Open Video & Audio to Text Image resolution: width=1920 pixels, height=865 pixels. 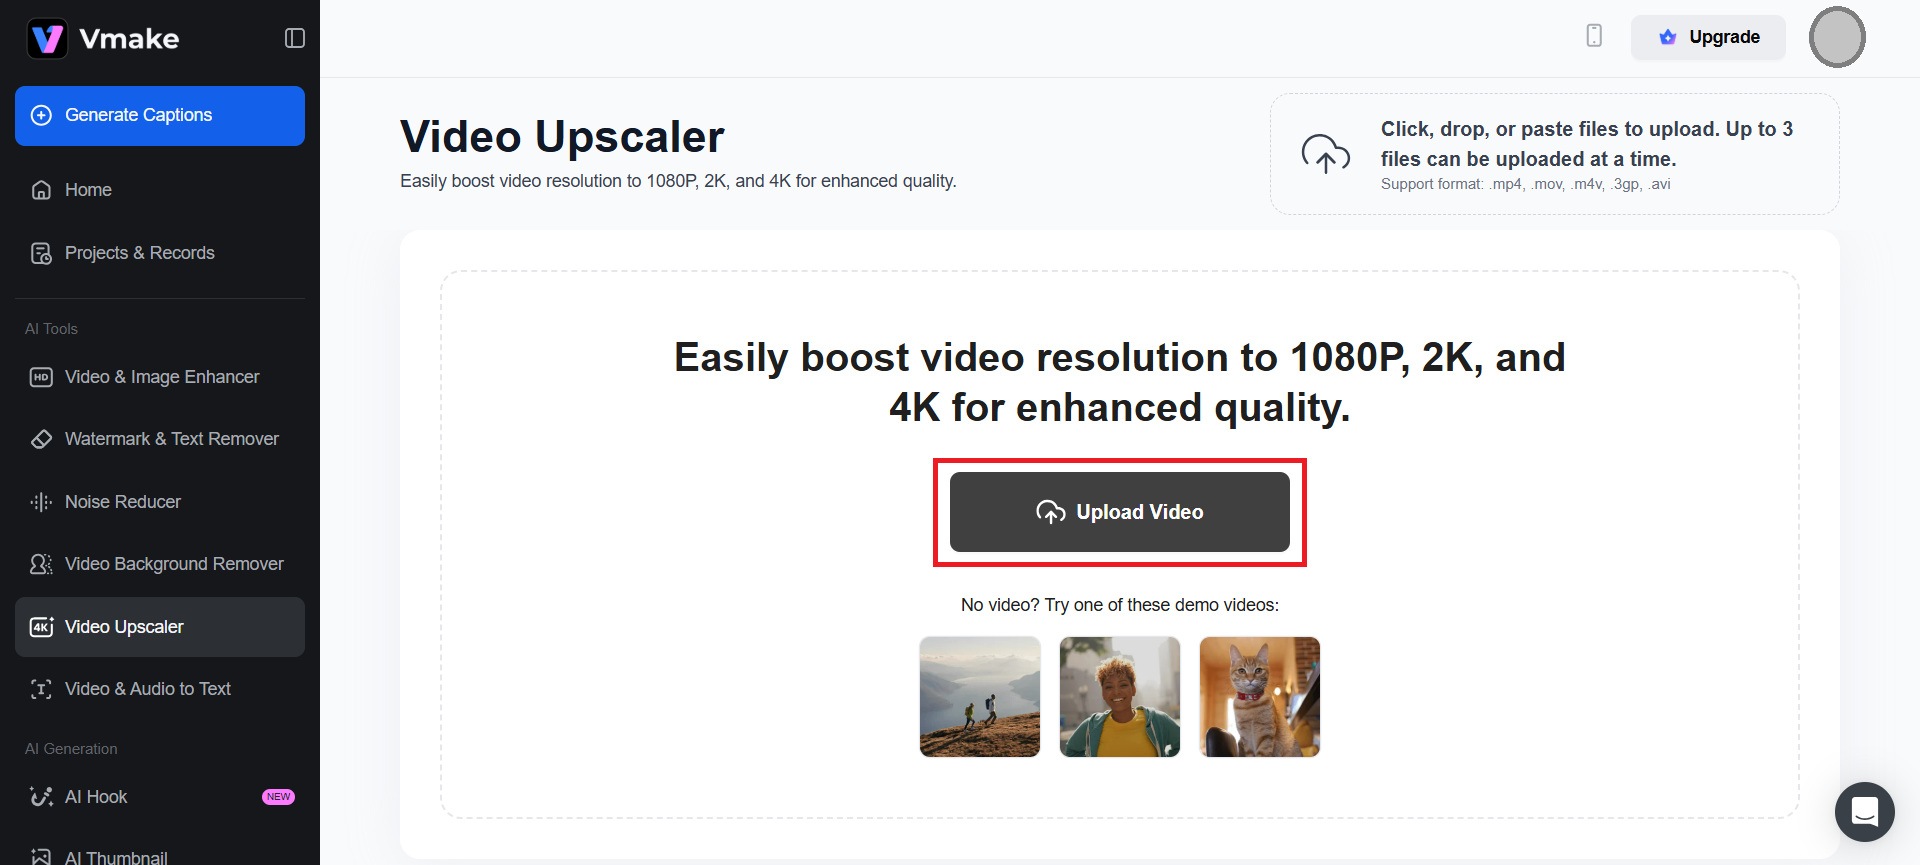pos(160,689)
